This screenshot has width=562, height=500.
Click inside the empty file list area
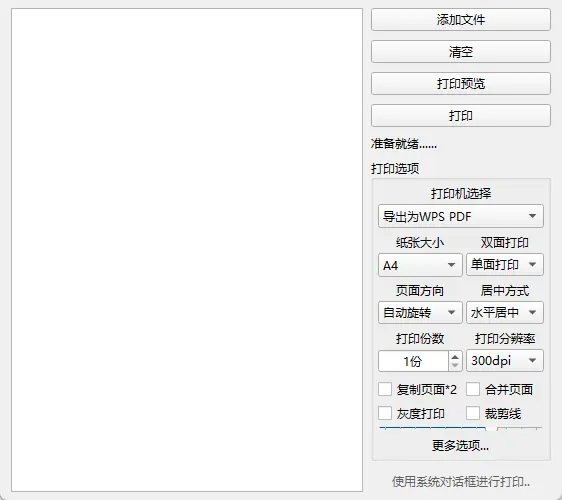point(187,250)
